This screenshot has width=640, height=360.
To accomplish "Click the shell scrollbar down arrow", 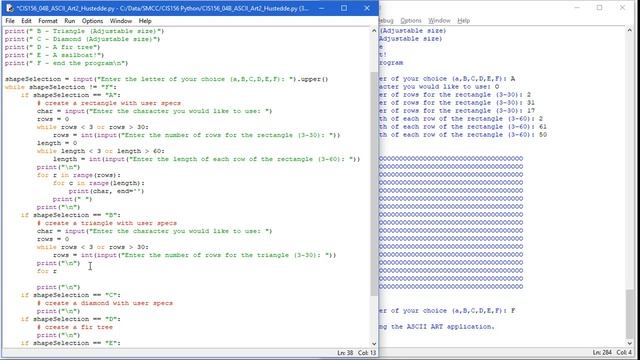I will tap(629, 344).
